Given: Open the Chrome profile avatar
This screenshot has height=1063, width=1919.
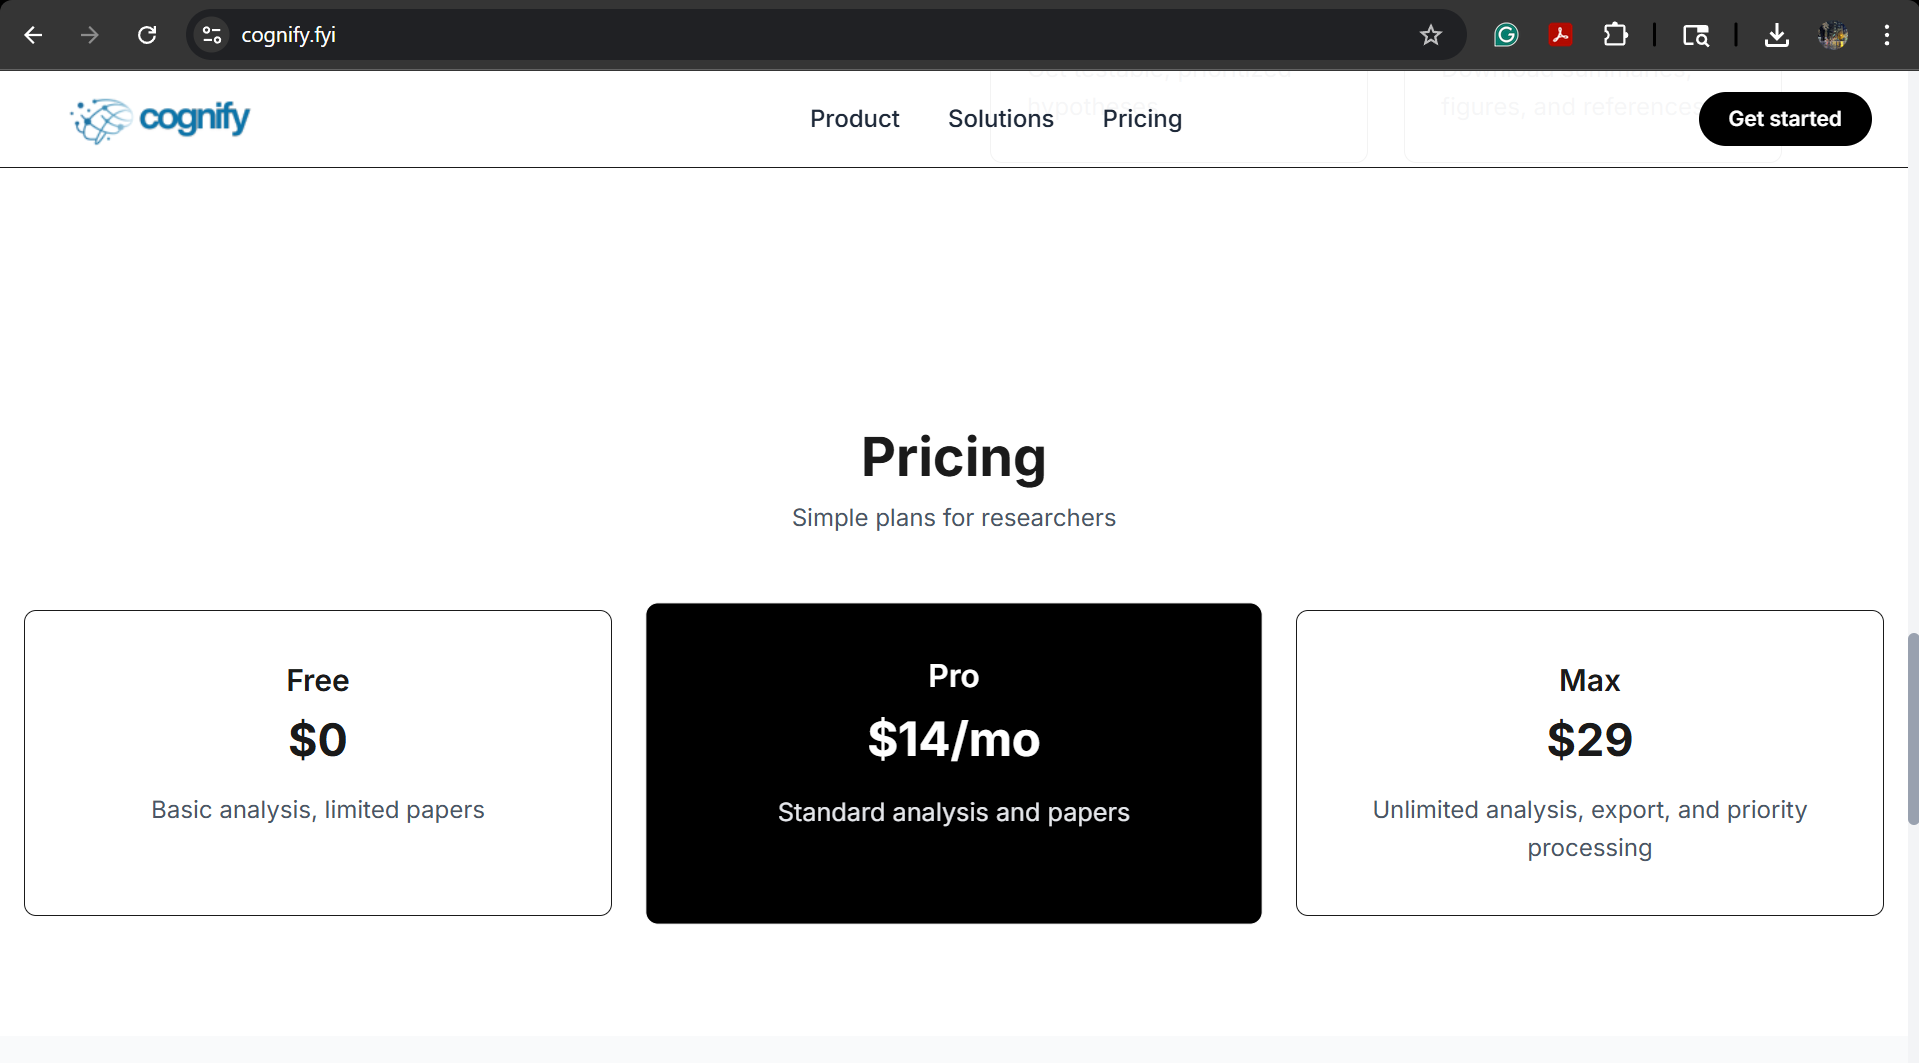Looking at the screenshot, I should coord(1833,35).
